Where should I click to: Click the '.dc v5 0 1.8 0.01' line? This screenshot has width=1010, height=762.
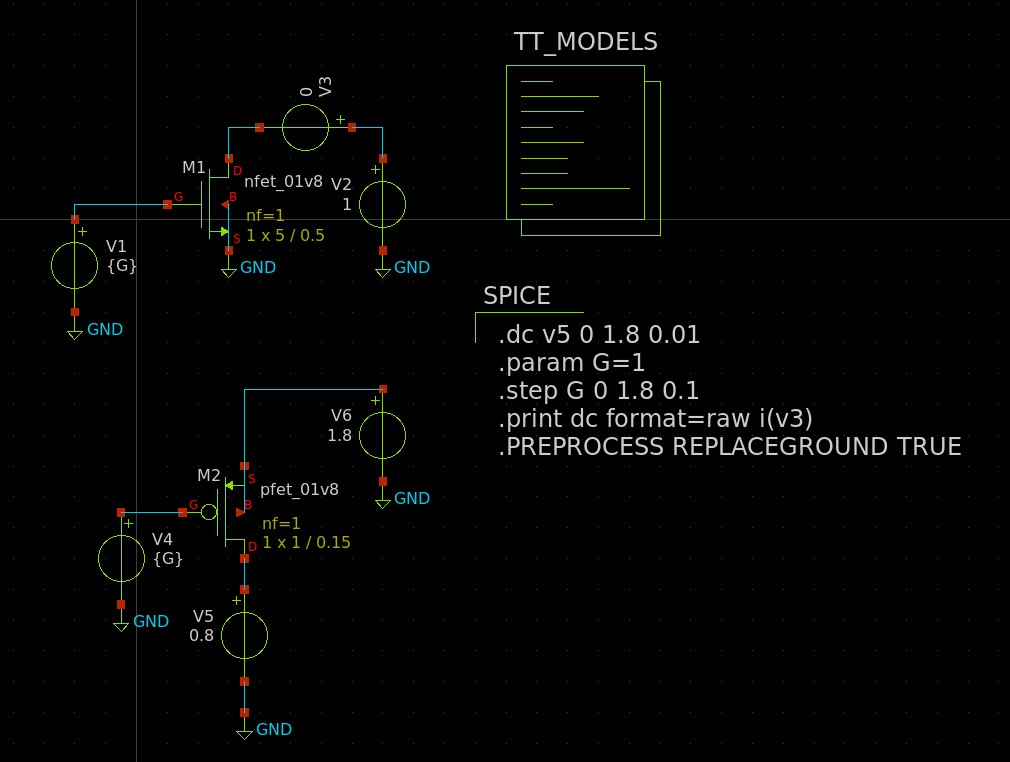pyautogui.click(x=598, y=335)
